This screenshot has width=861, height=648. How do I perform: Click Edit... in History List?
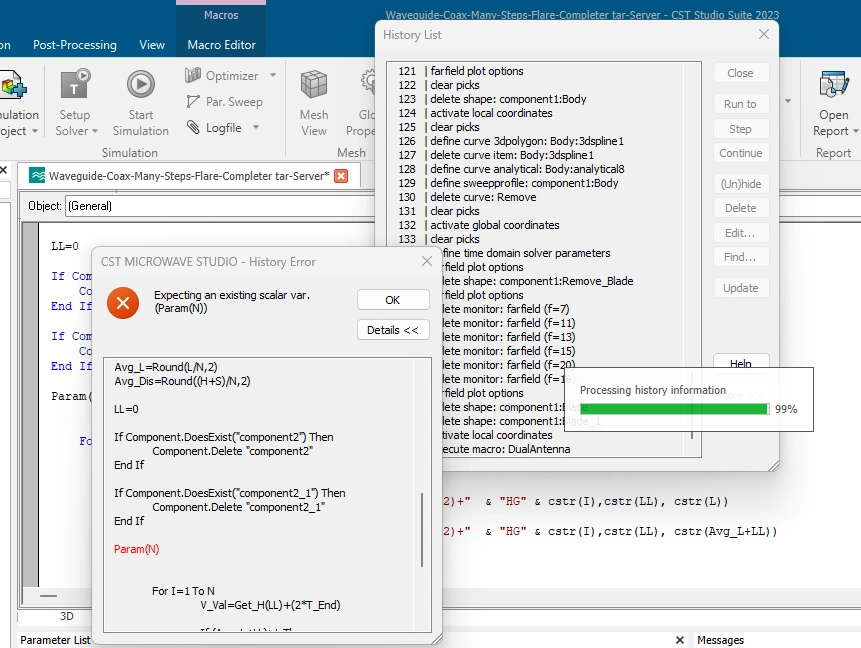pos(741,233)
